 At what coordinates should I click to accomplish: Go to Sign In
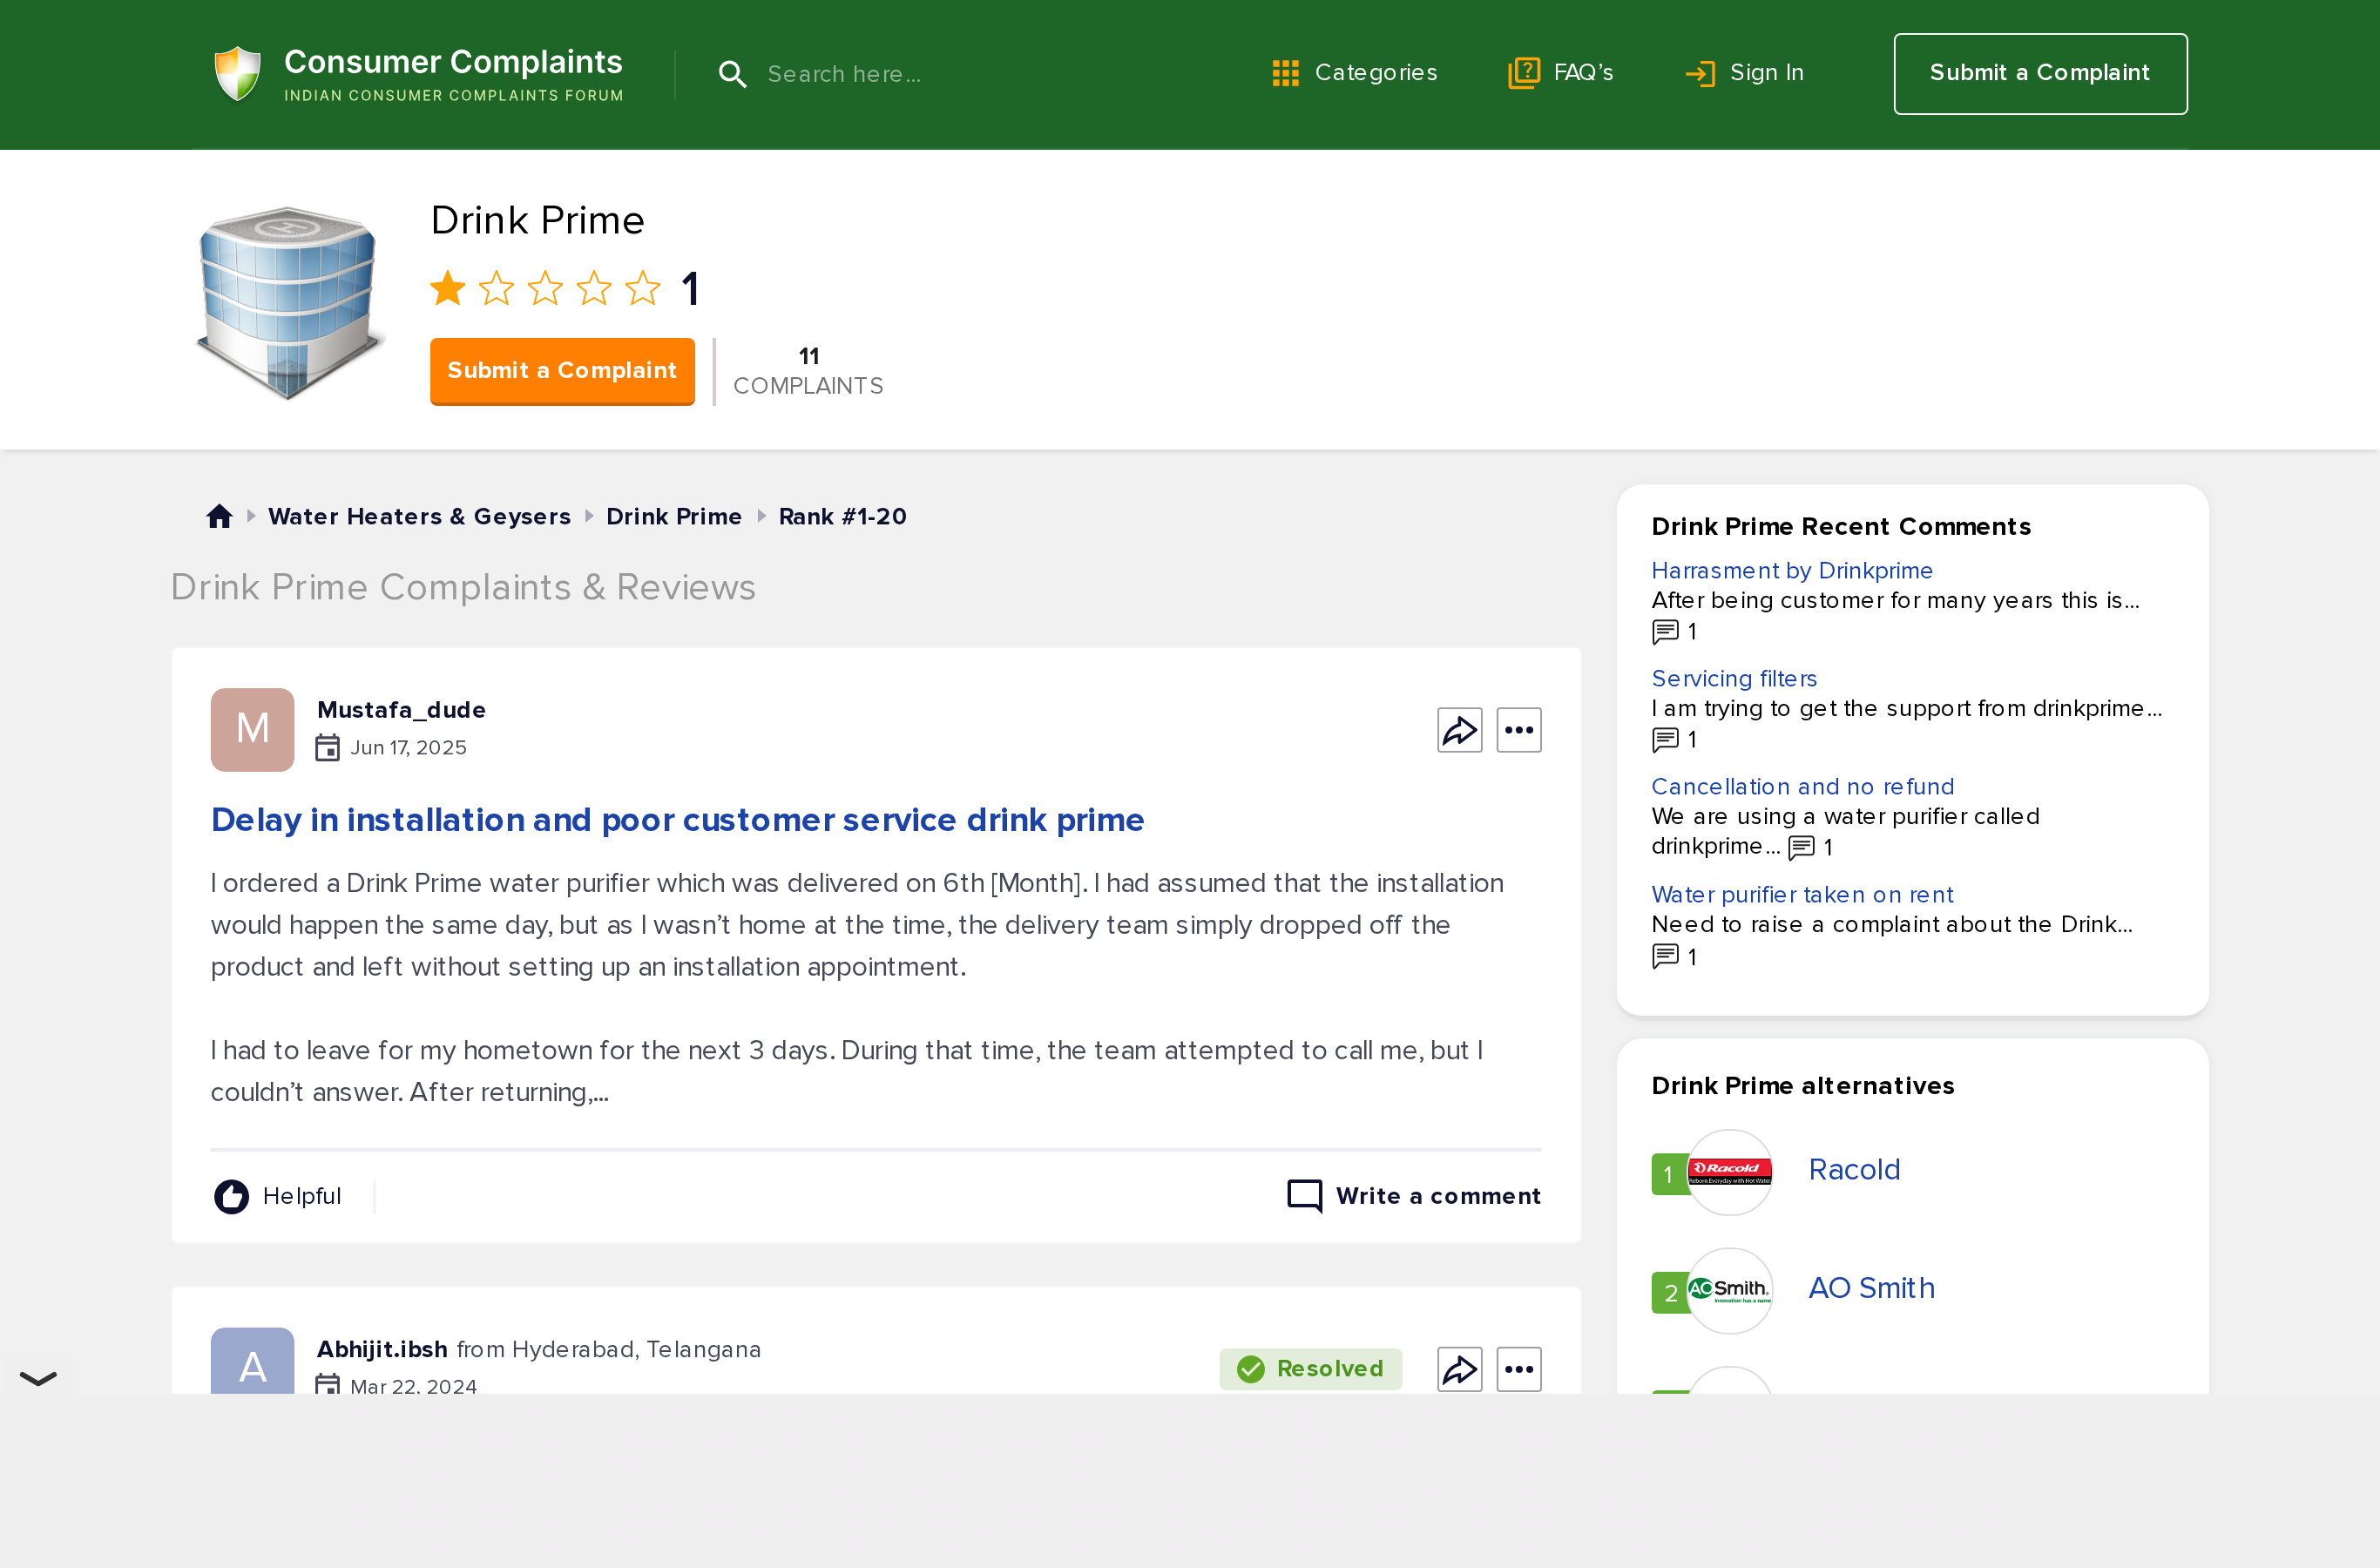pyautogui.click(x=1744, y=73)
